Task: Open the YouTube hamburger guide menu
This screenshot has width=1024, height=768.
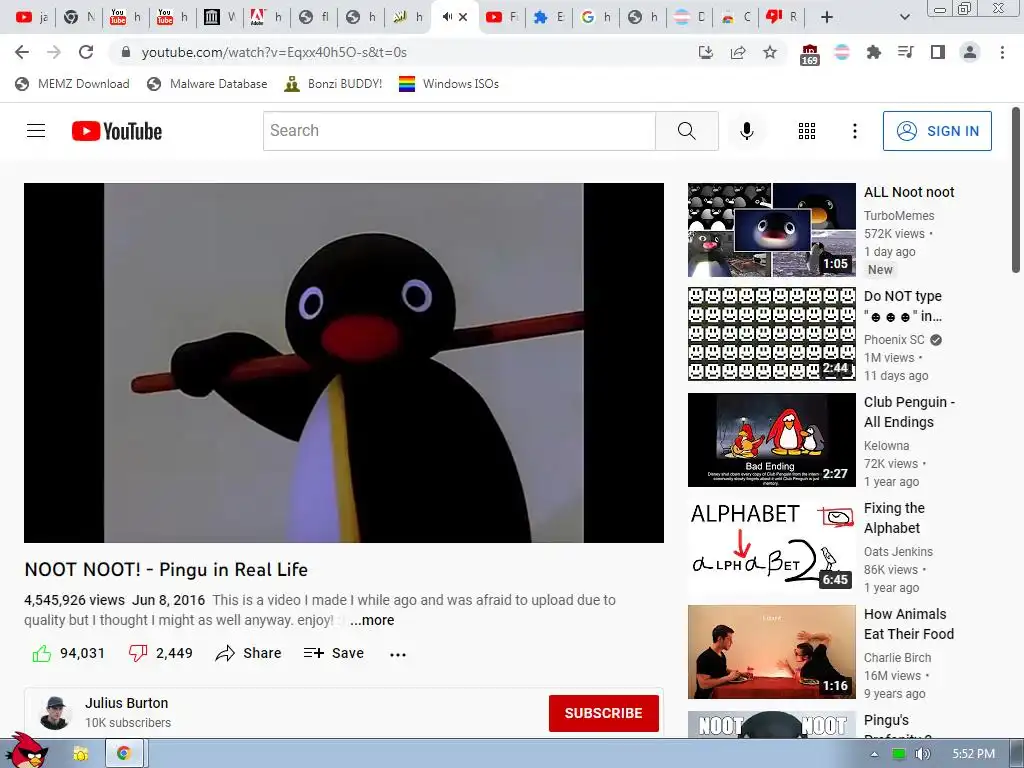Action: tap(36, 131)
